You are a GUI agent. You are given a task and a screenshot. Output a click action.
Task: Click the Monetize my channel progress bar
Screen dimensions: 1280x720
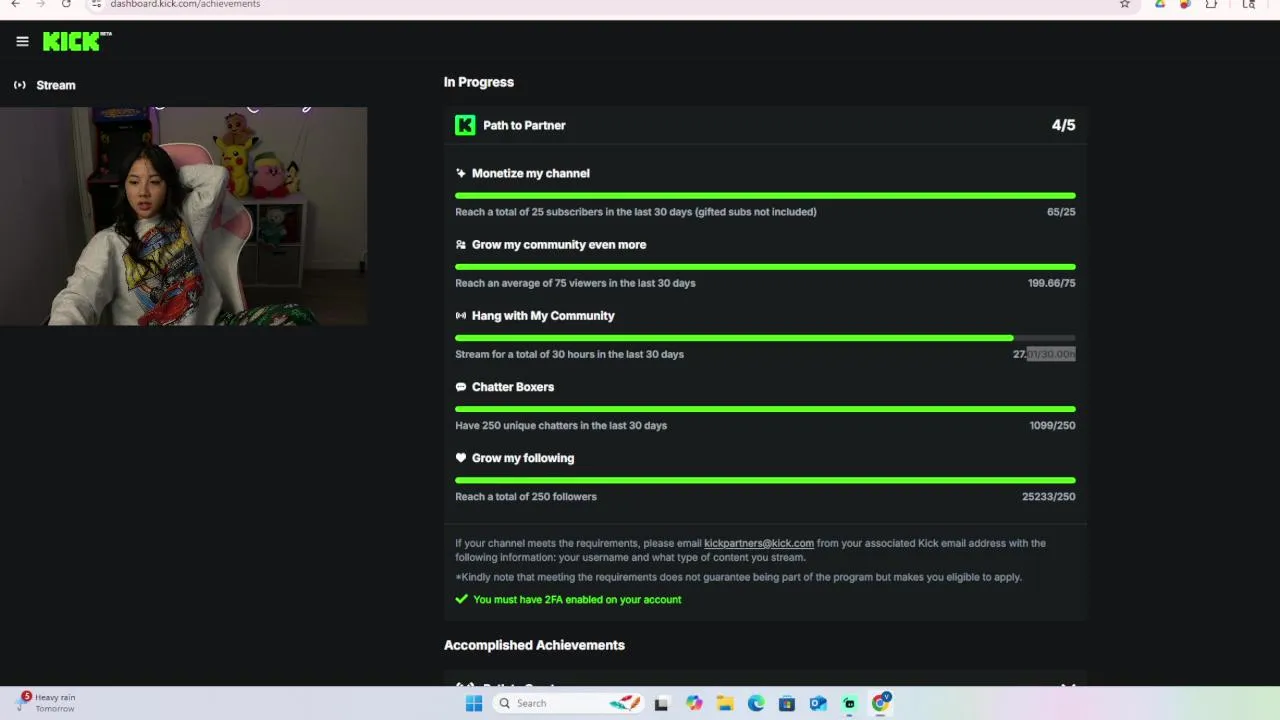[x=765, y=196]
